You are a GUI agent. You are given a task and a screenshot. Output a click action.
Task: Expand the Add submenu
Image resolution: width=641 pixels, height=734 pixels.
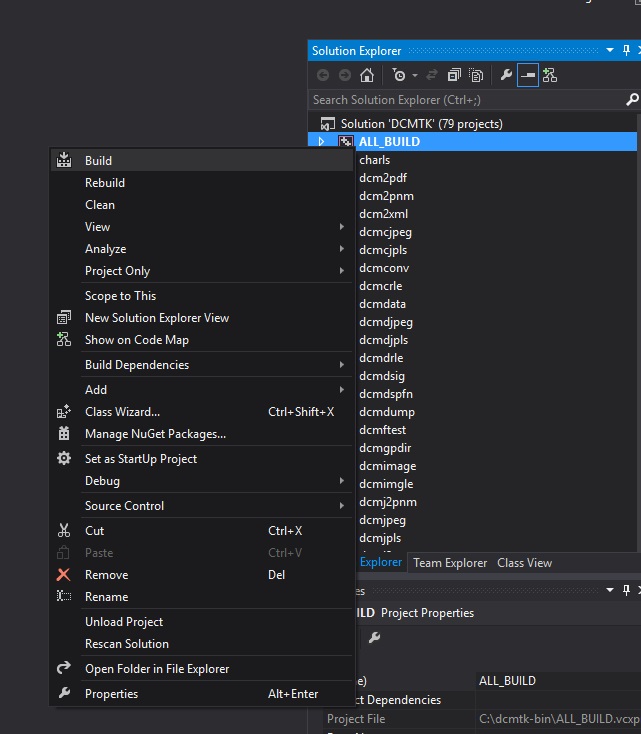pyautogui.click(x=201, y=389)
